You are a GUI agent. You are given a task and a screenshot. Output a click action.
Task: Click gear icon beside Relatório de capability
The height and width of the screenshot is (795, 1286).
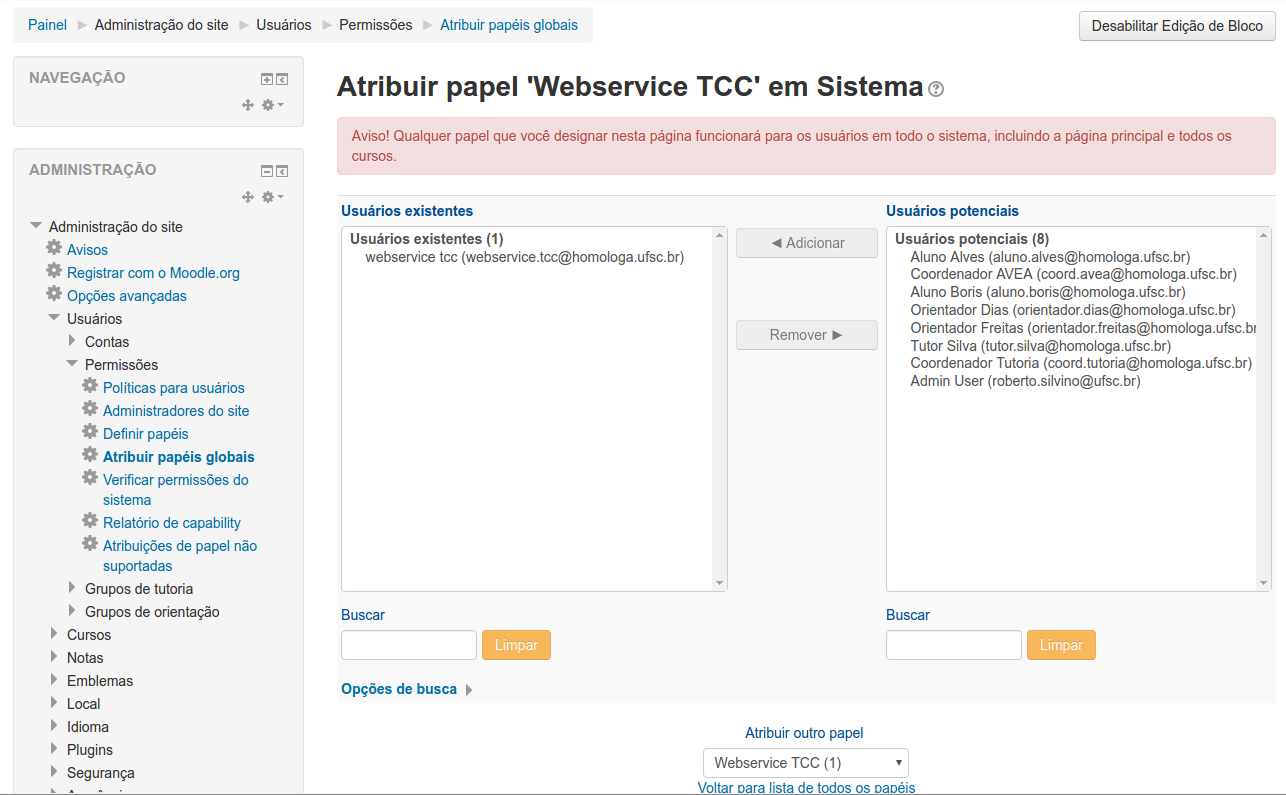(91, 520)
